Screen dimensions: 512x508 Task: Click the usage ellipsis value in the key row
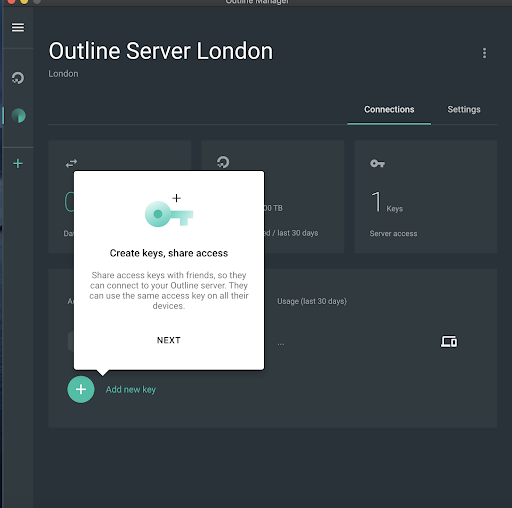pyautogui.click(x=281, y=344)
